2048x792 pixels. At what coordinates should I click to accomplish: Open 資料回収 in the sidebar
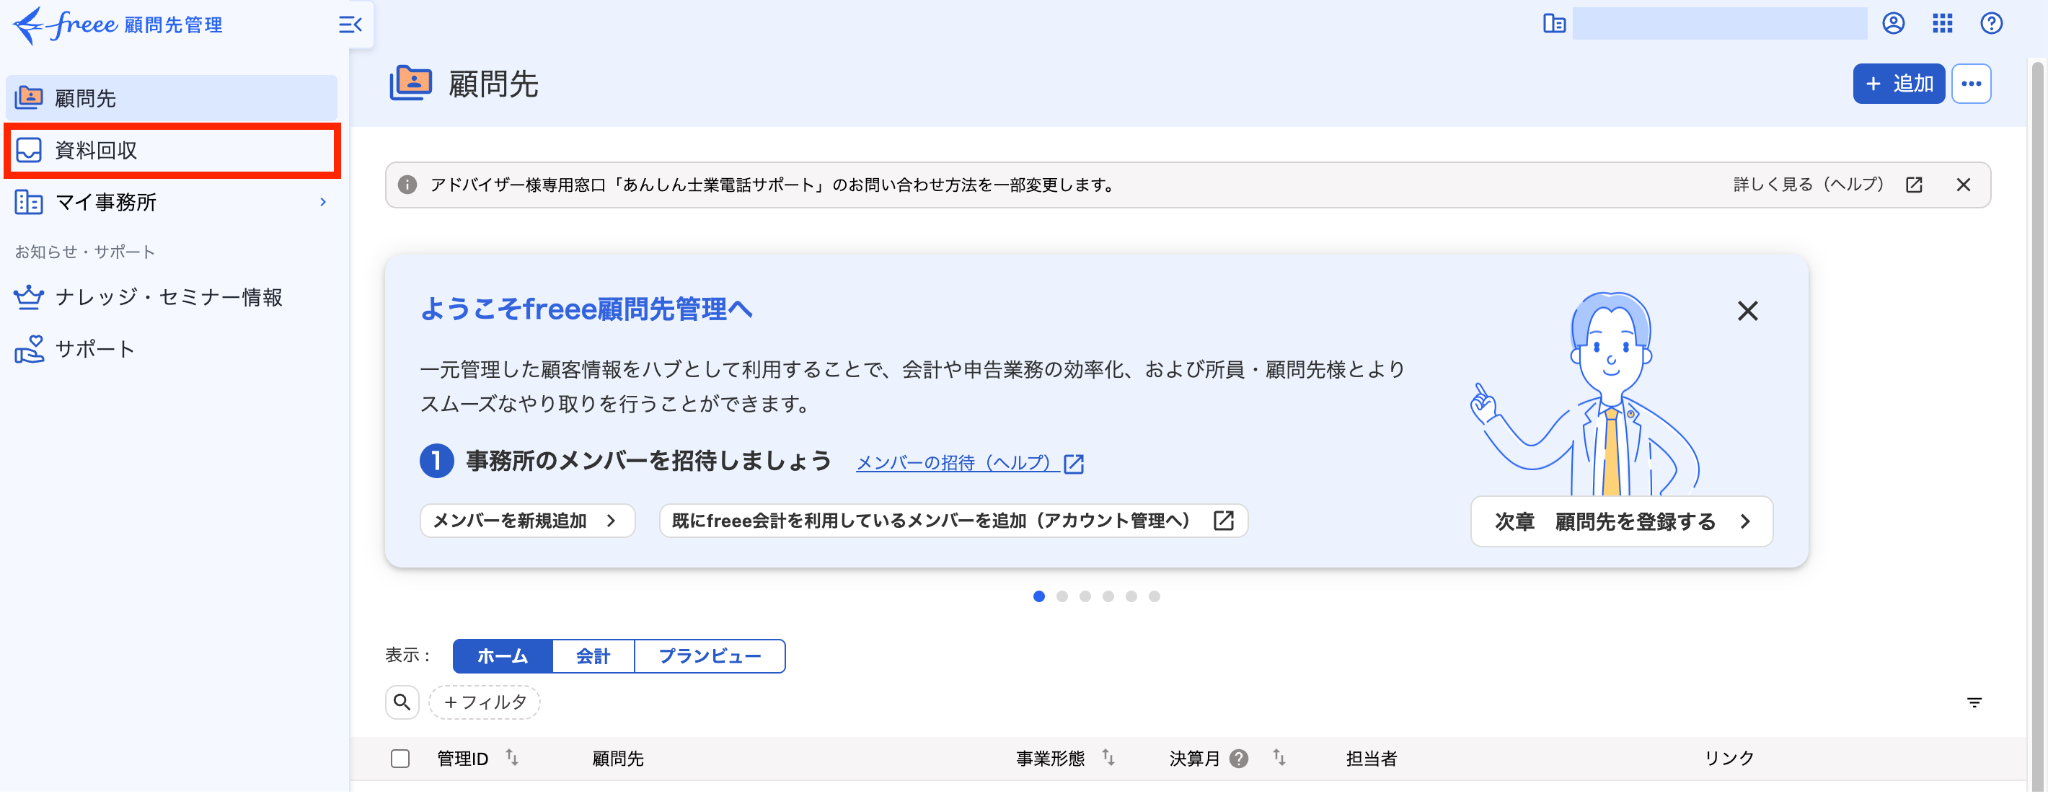172,151
